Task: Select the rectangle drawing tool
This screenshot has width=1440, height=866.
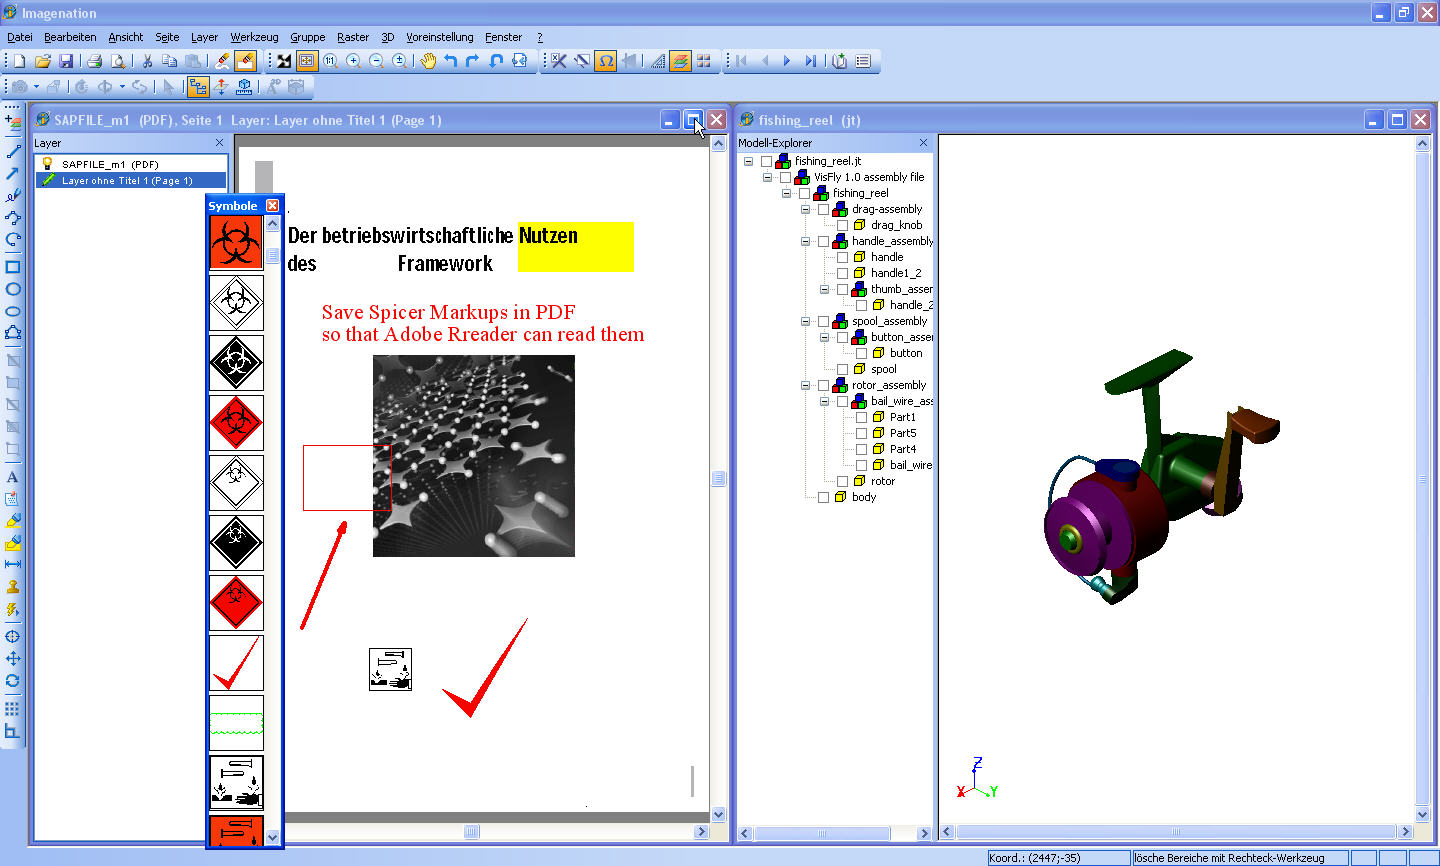Action: click(x=13, y=267)
